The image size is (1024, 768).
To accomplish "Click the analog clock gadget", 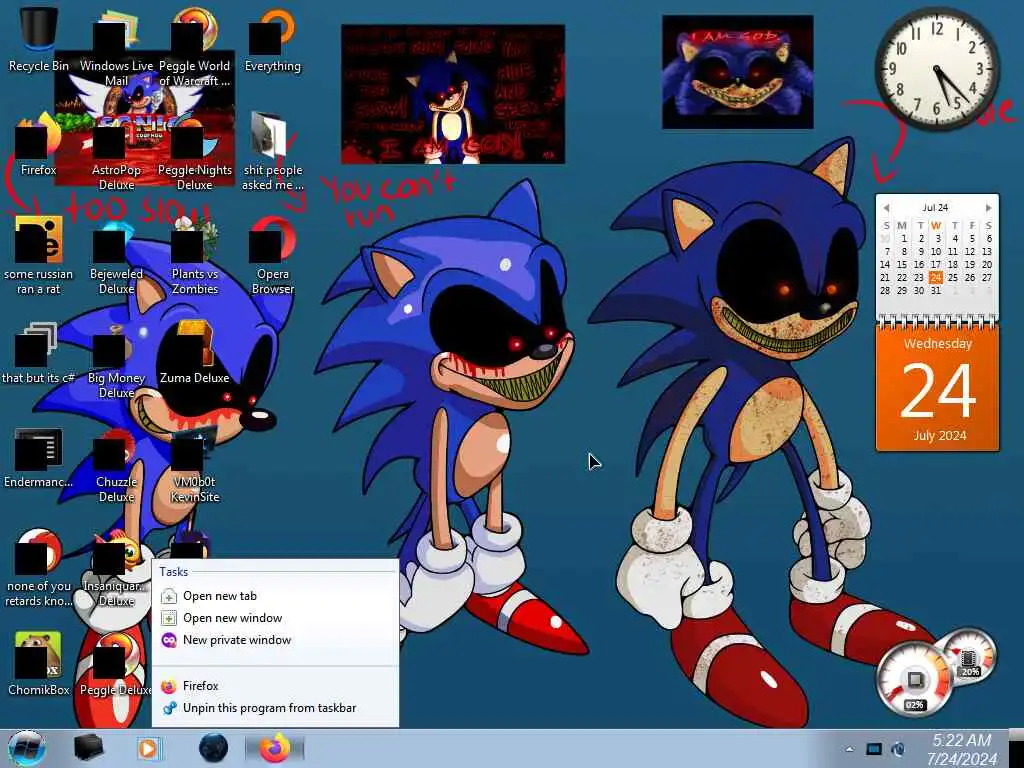I will (937, 69).
